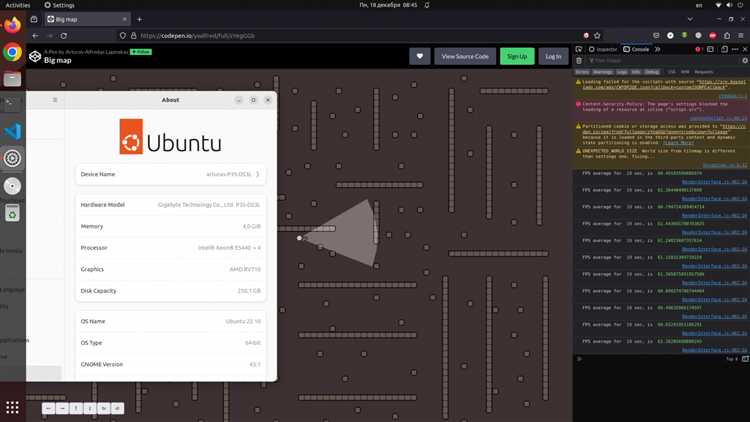Click the CodePen logo icon
Viewport: 750px width, 422px height.
[35, 56]
